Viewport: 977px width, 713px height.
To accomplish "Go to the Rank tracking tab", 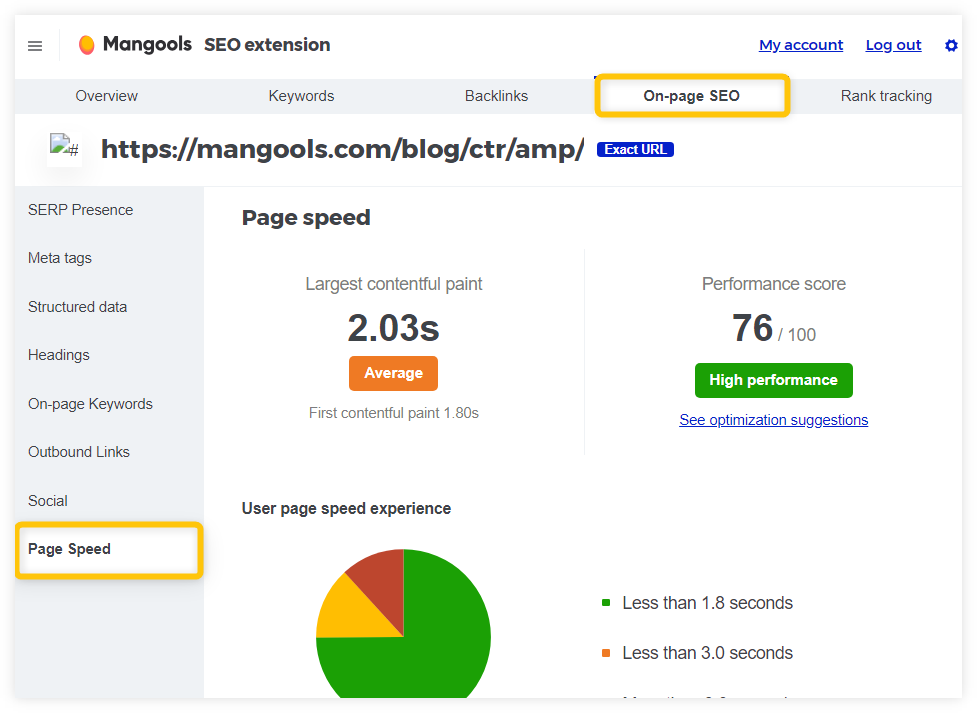I will click(886, 96).
